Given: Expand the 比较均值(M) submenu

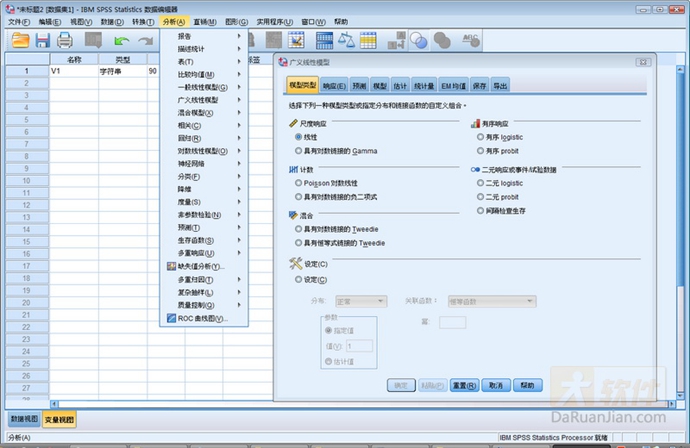Looking at the screenshot, I should 204,74.
